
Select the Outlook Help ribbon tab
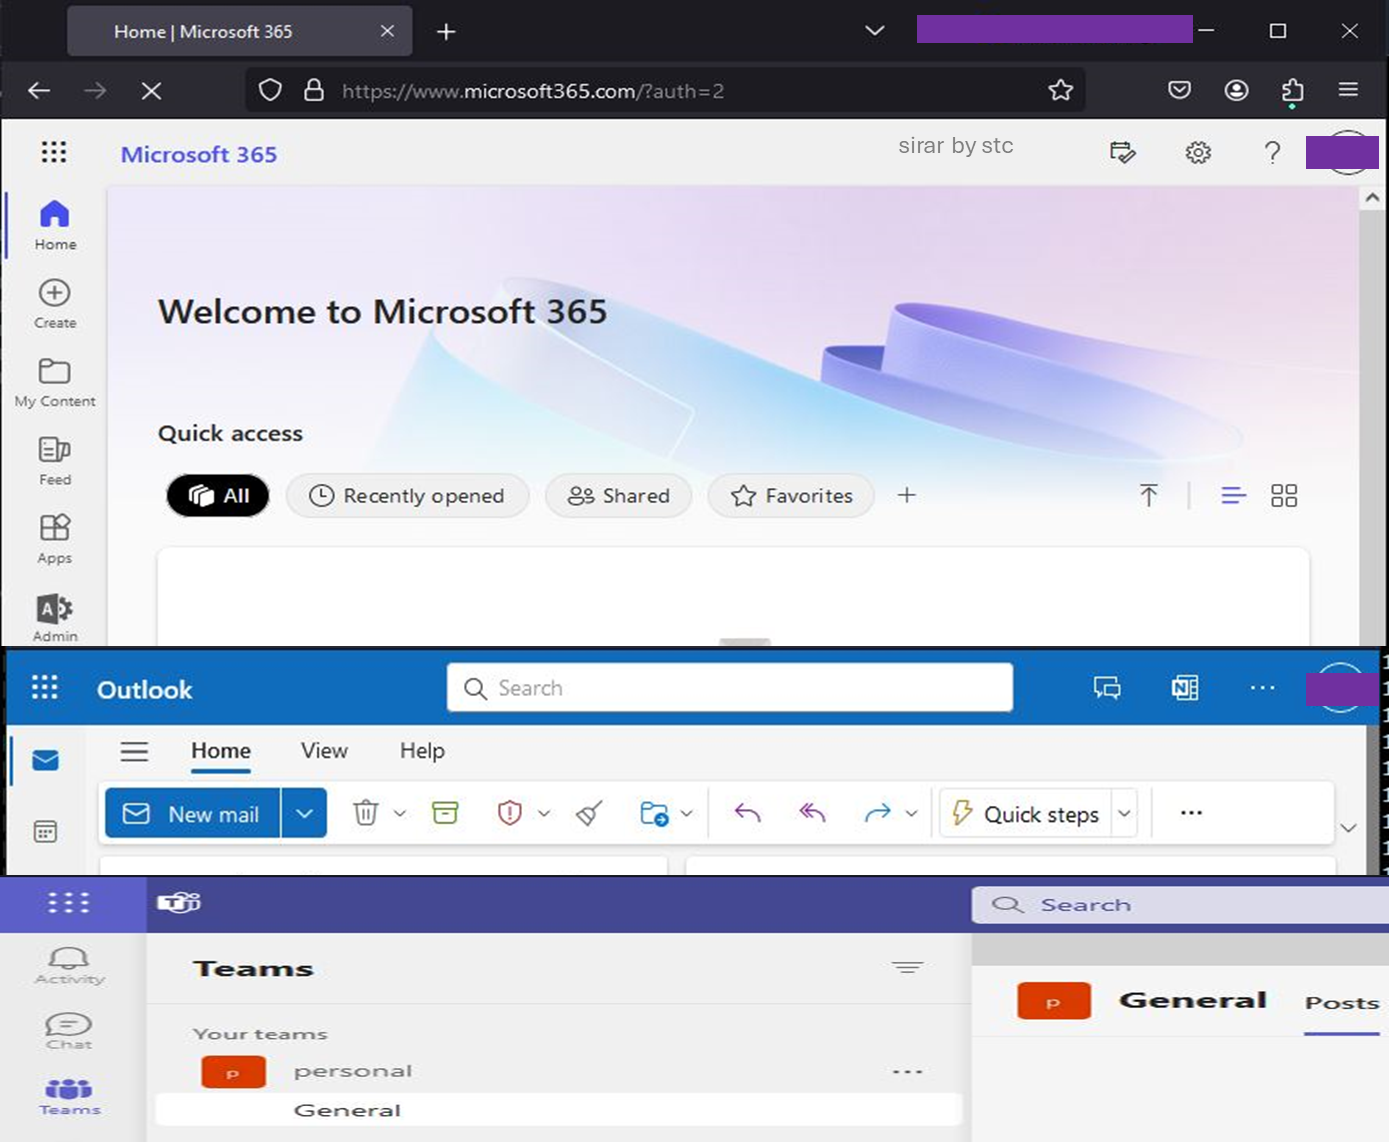coord(422,751)
